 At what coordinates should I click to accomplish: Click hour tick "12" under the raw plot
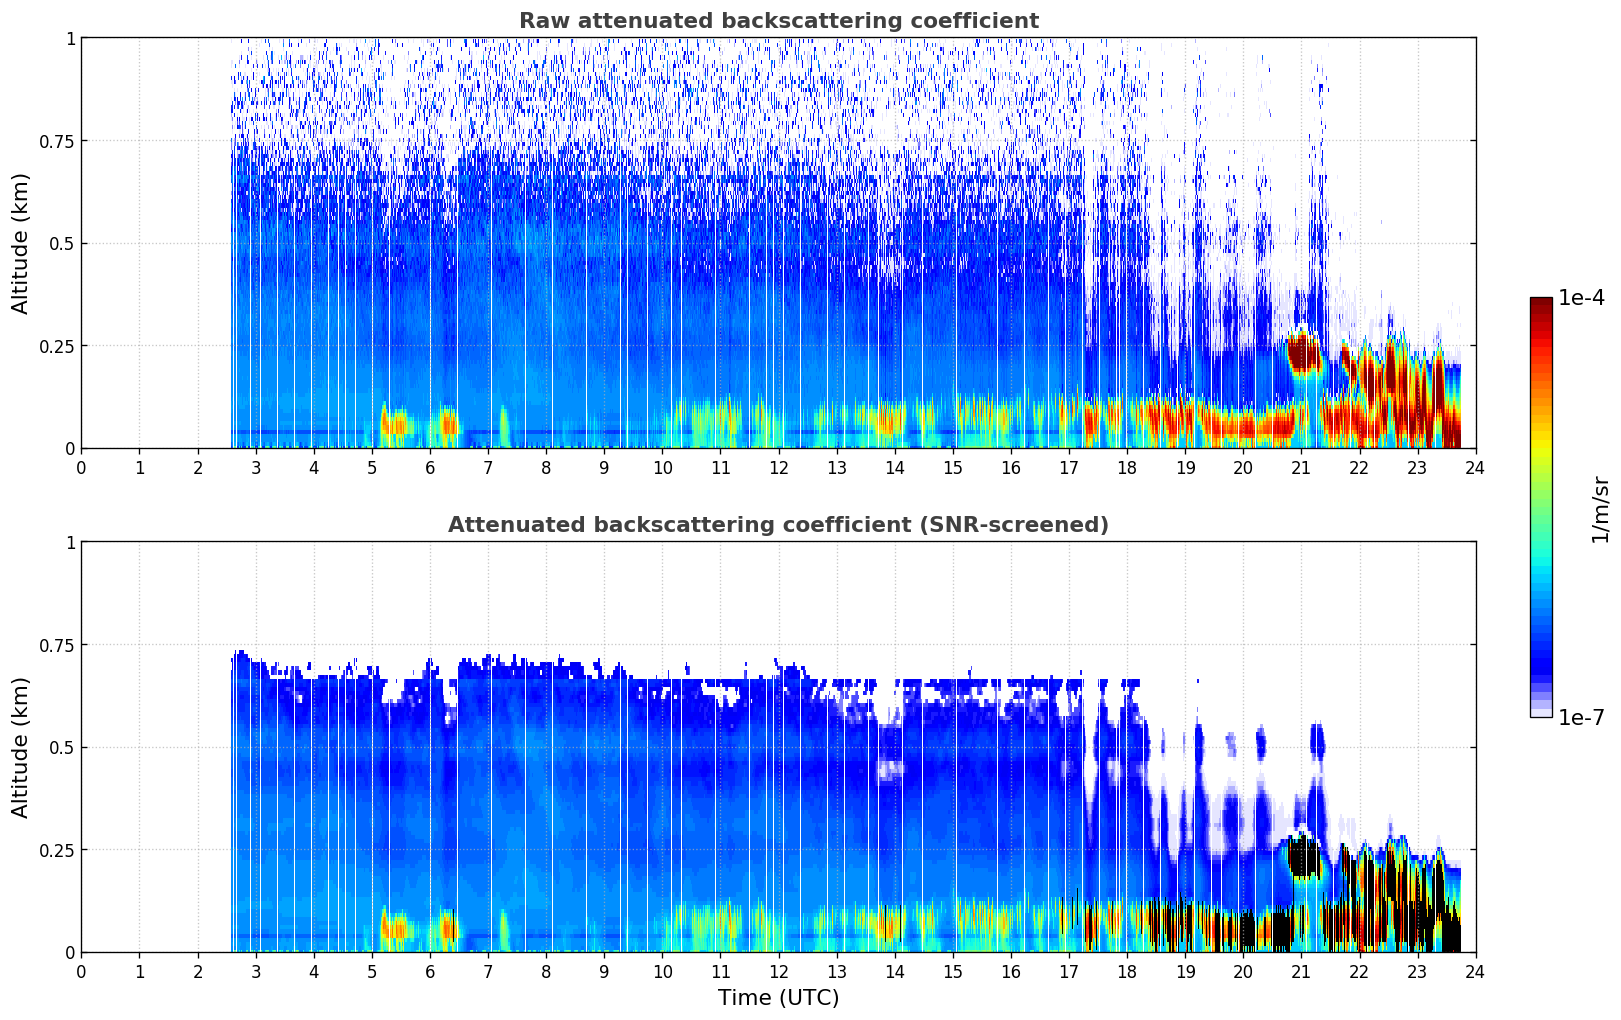(x=778, y=467)
